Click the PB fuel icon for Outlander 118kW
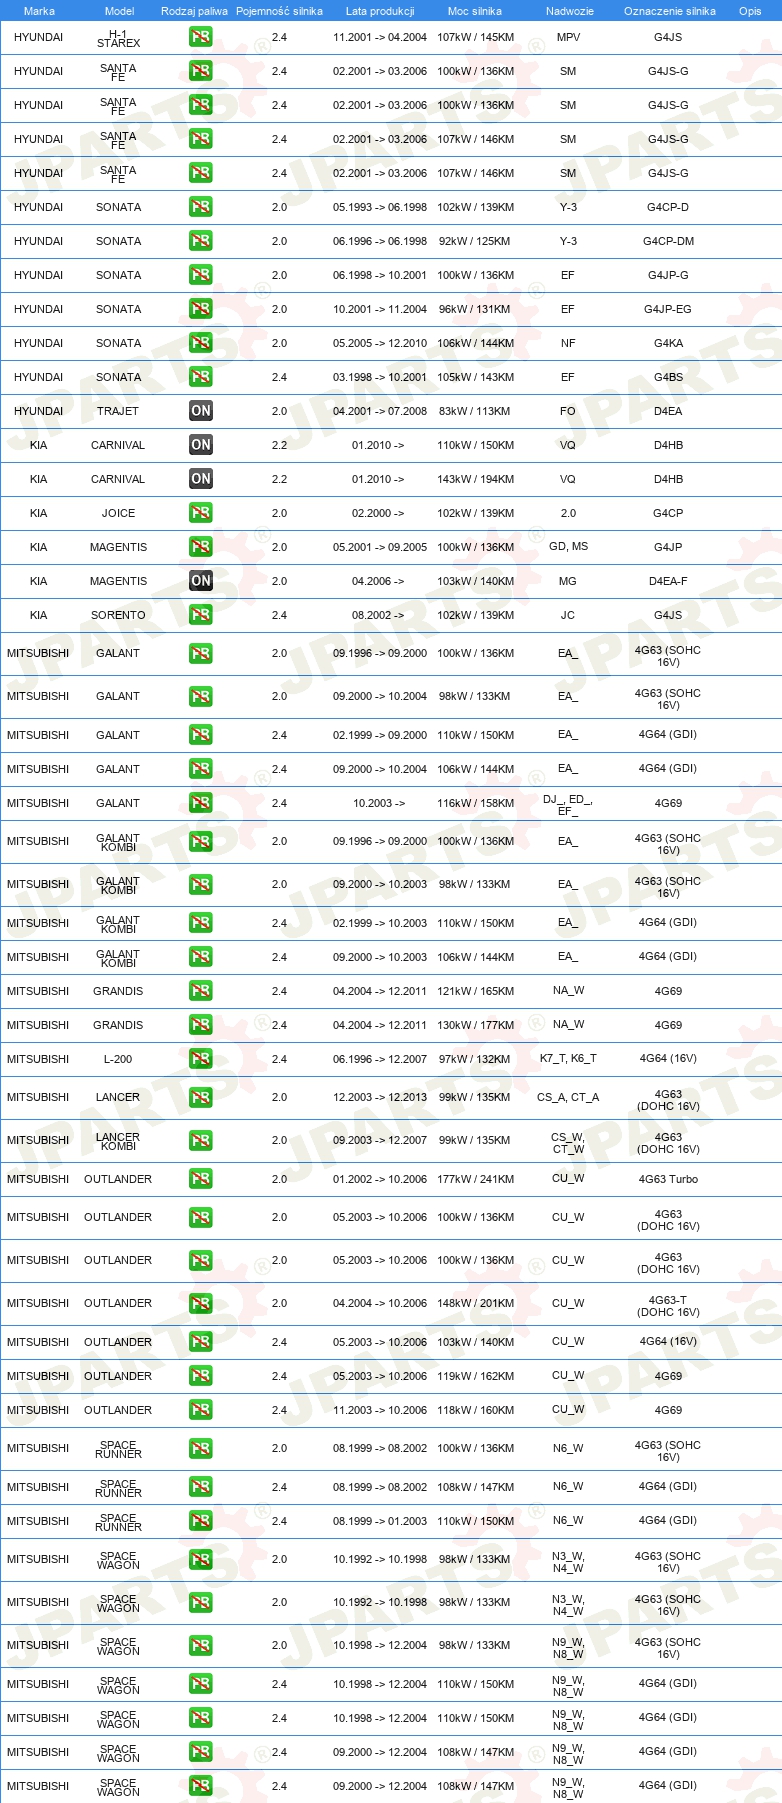The image size is (782, 1803). click(200, 1410)
